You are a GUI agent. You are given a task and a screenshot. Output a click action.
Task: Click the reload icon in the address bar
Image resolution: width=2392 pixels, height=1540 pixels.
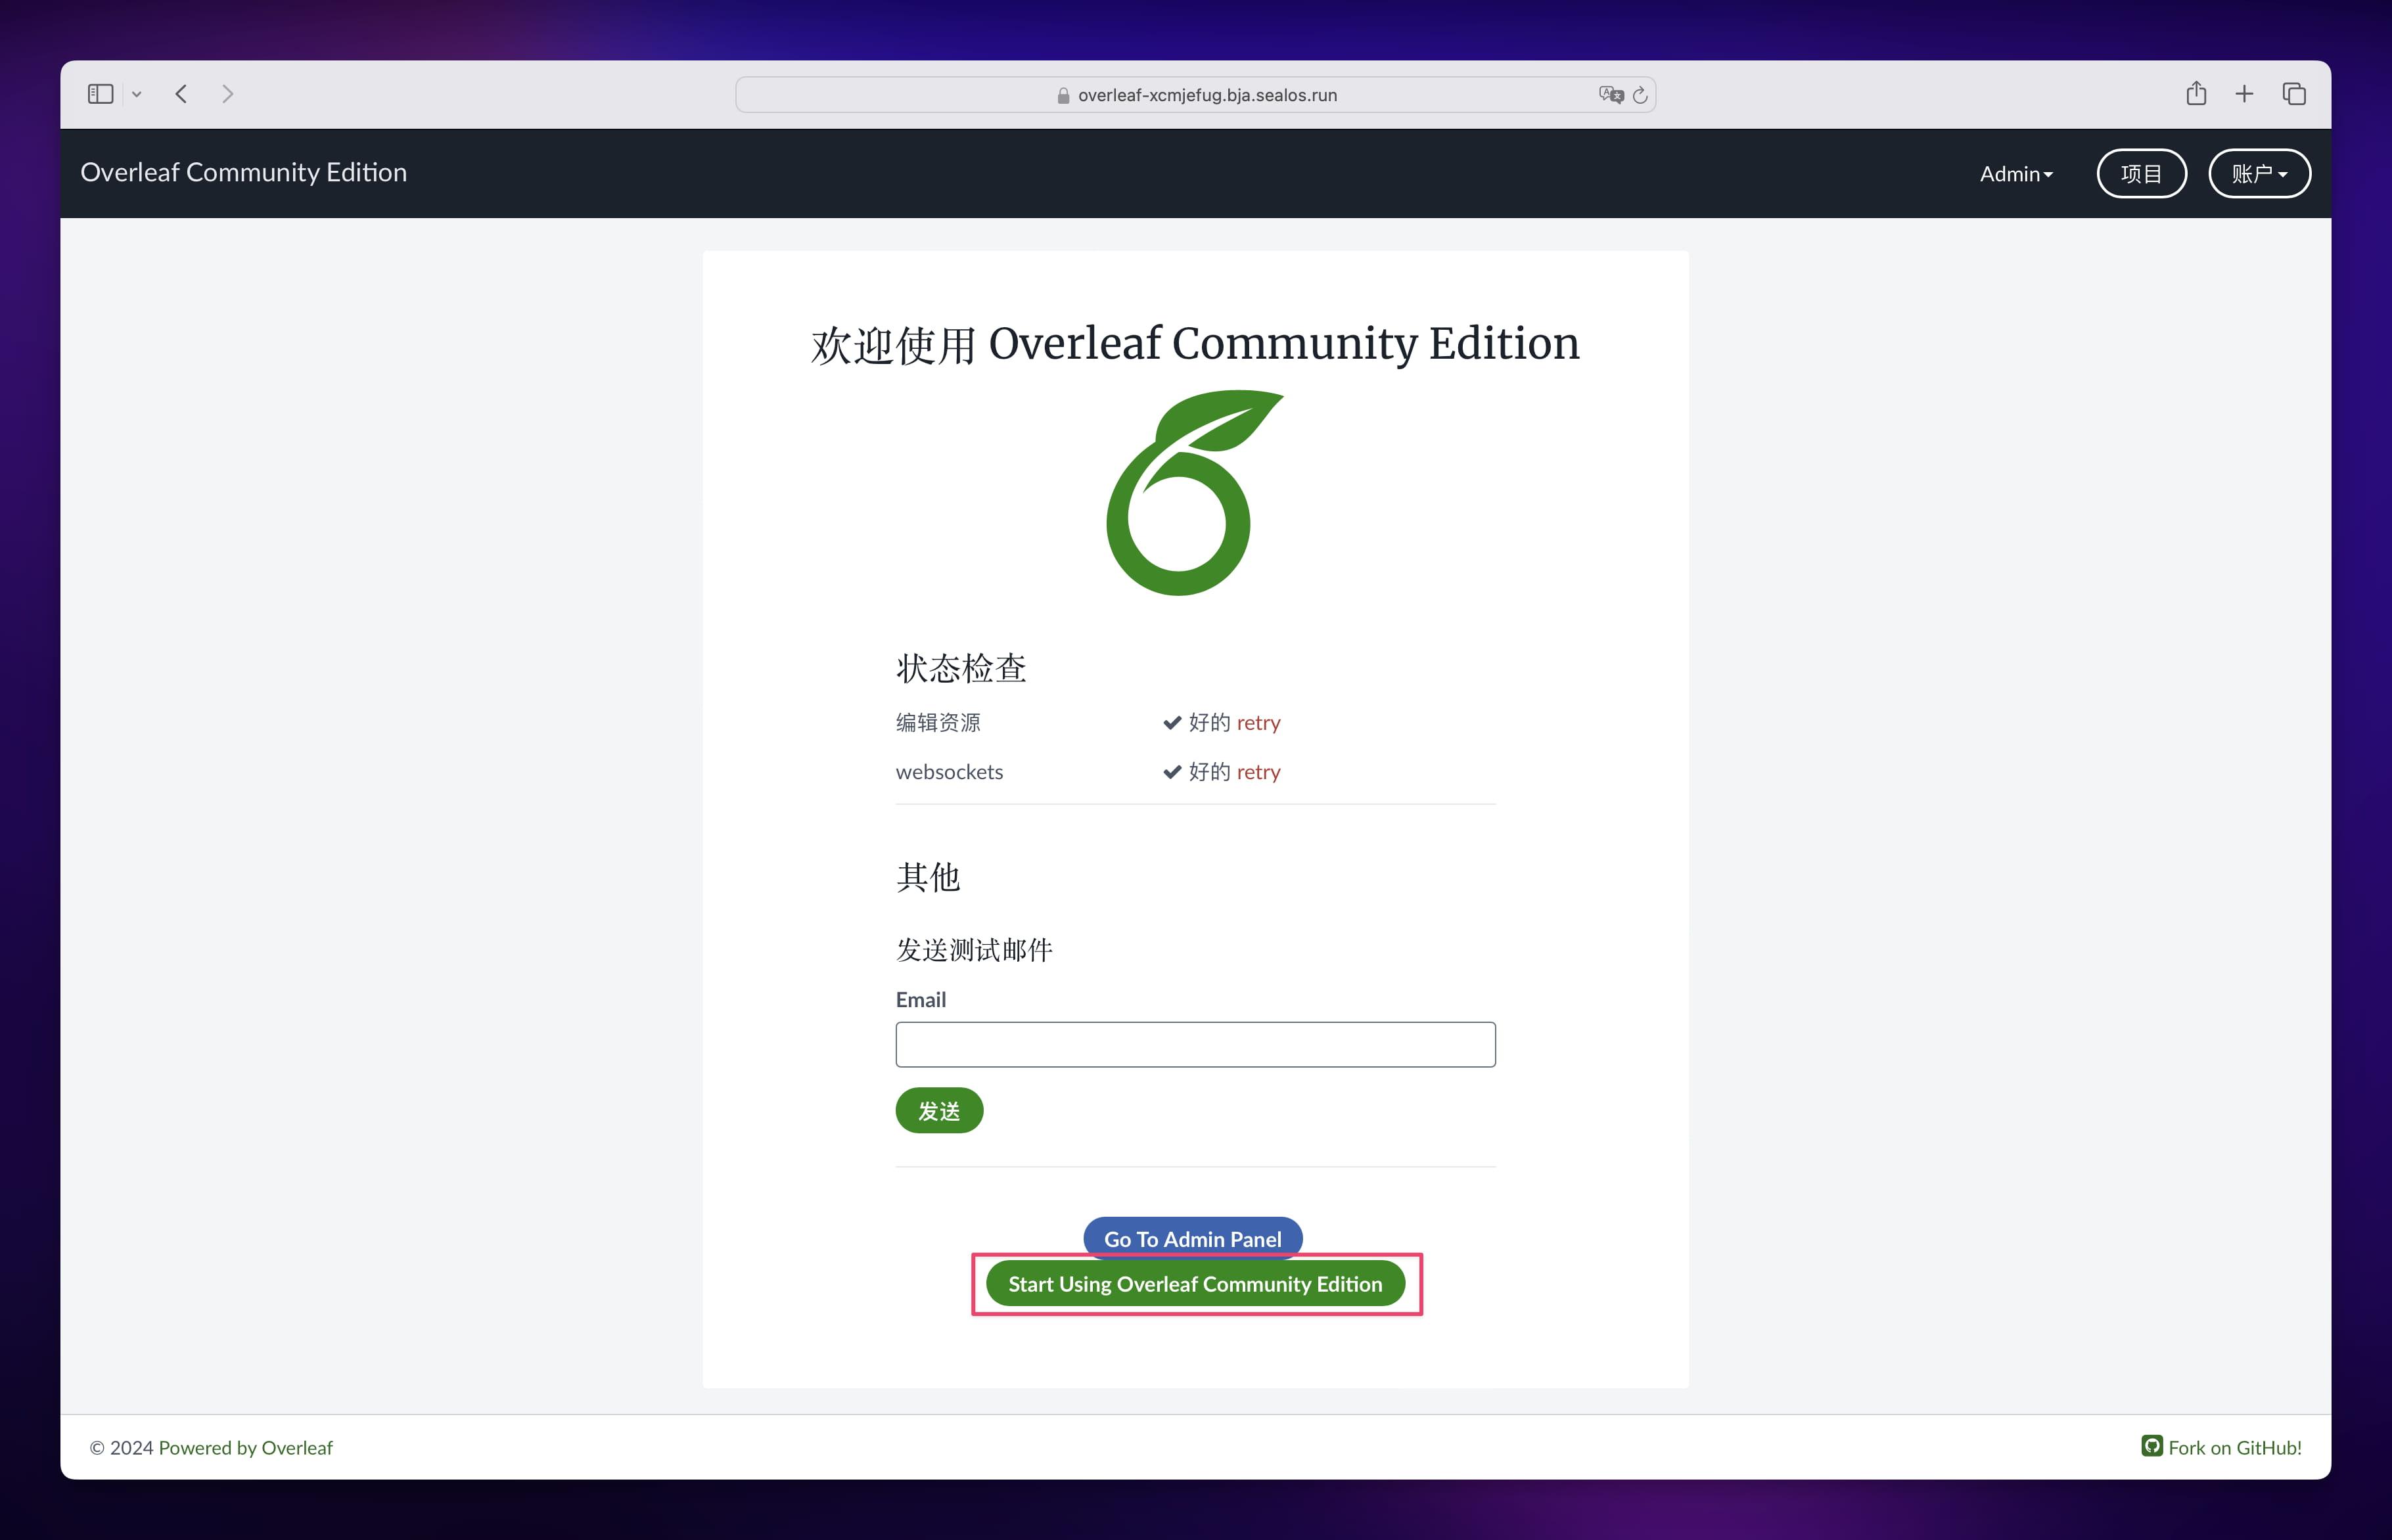pyautogui.click(x=1640, y=94)
